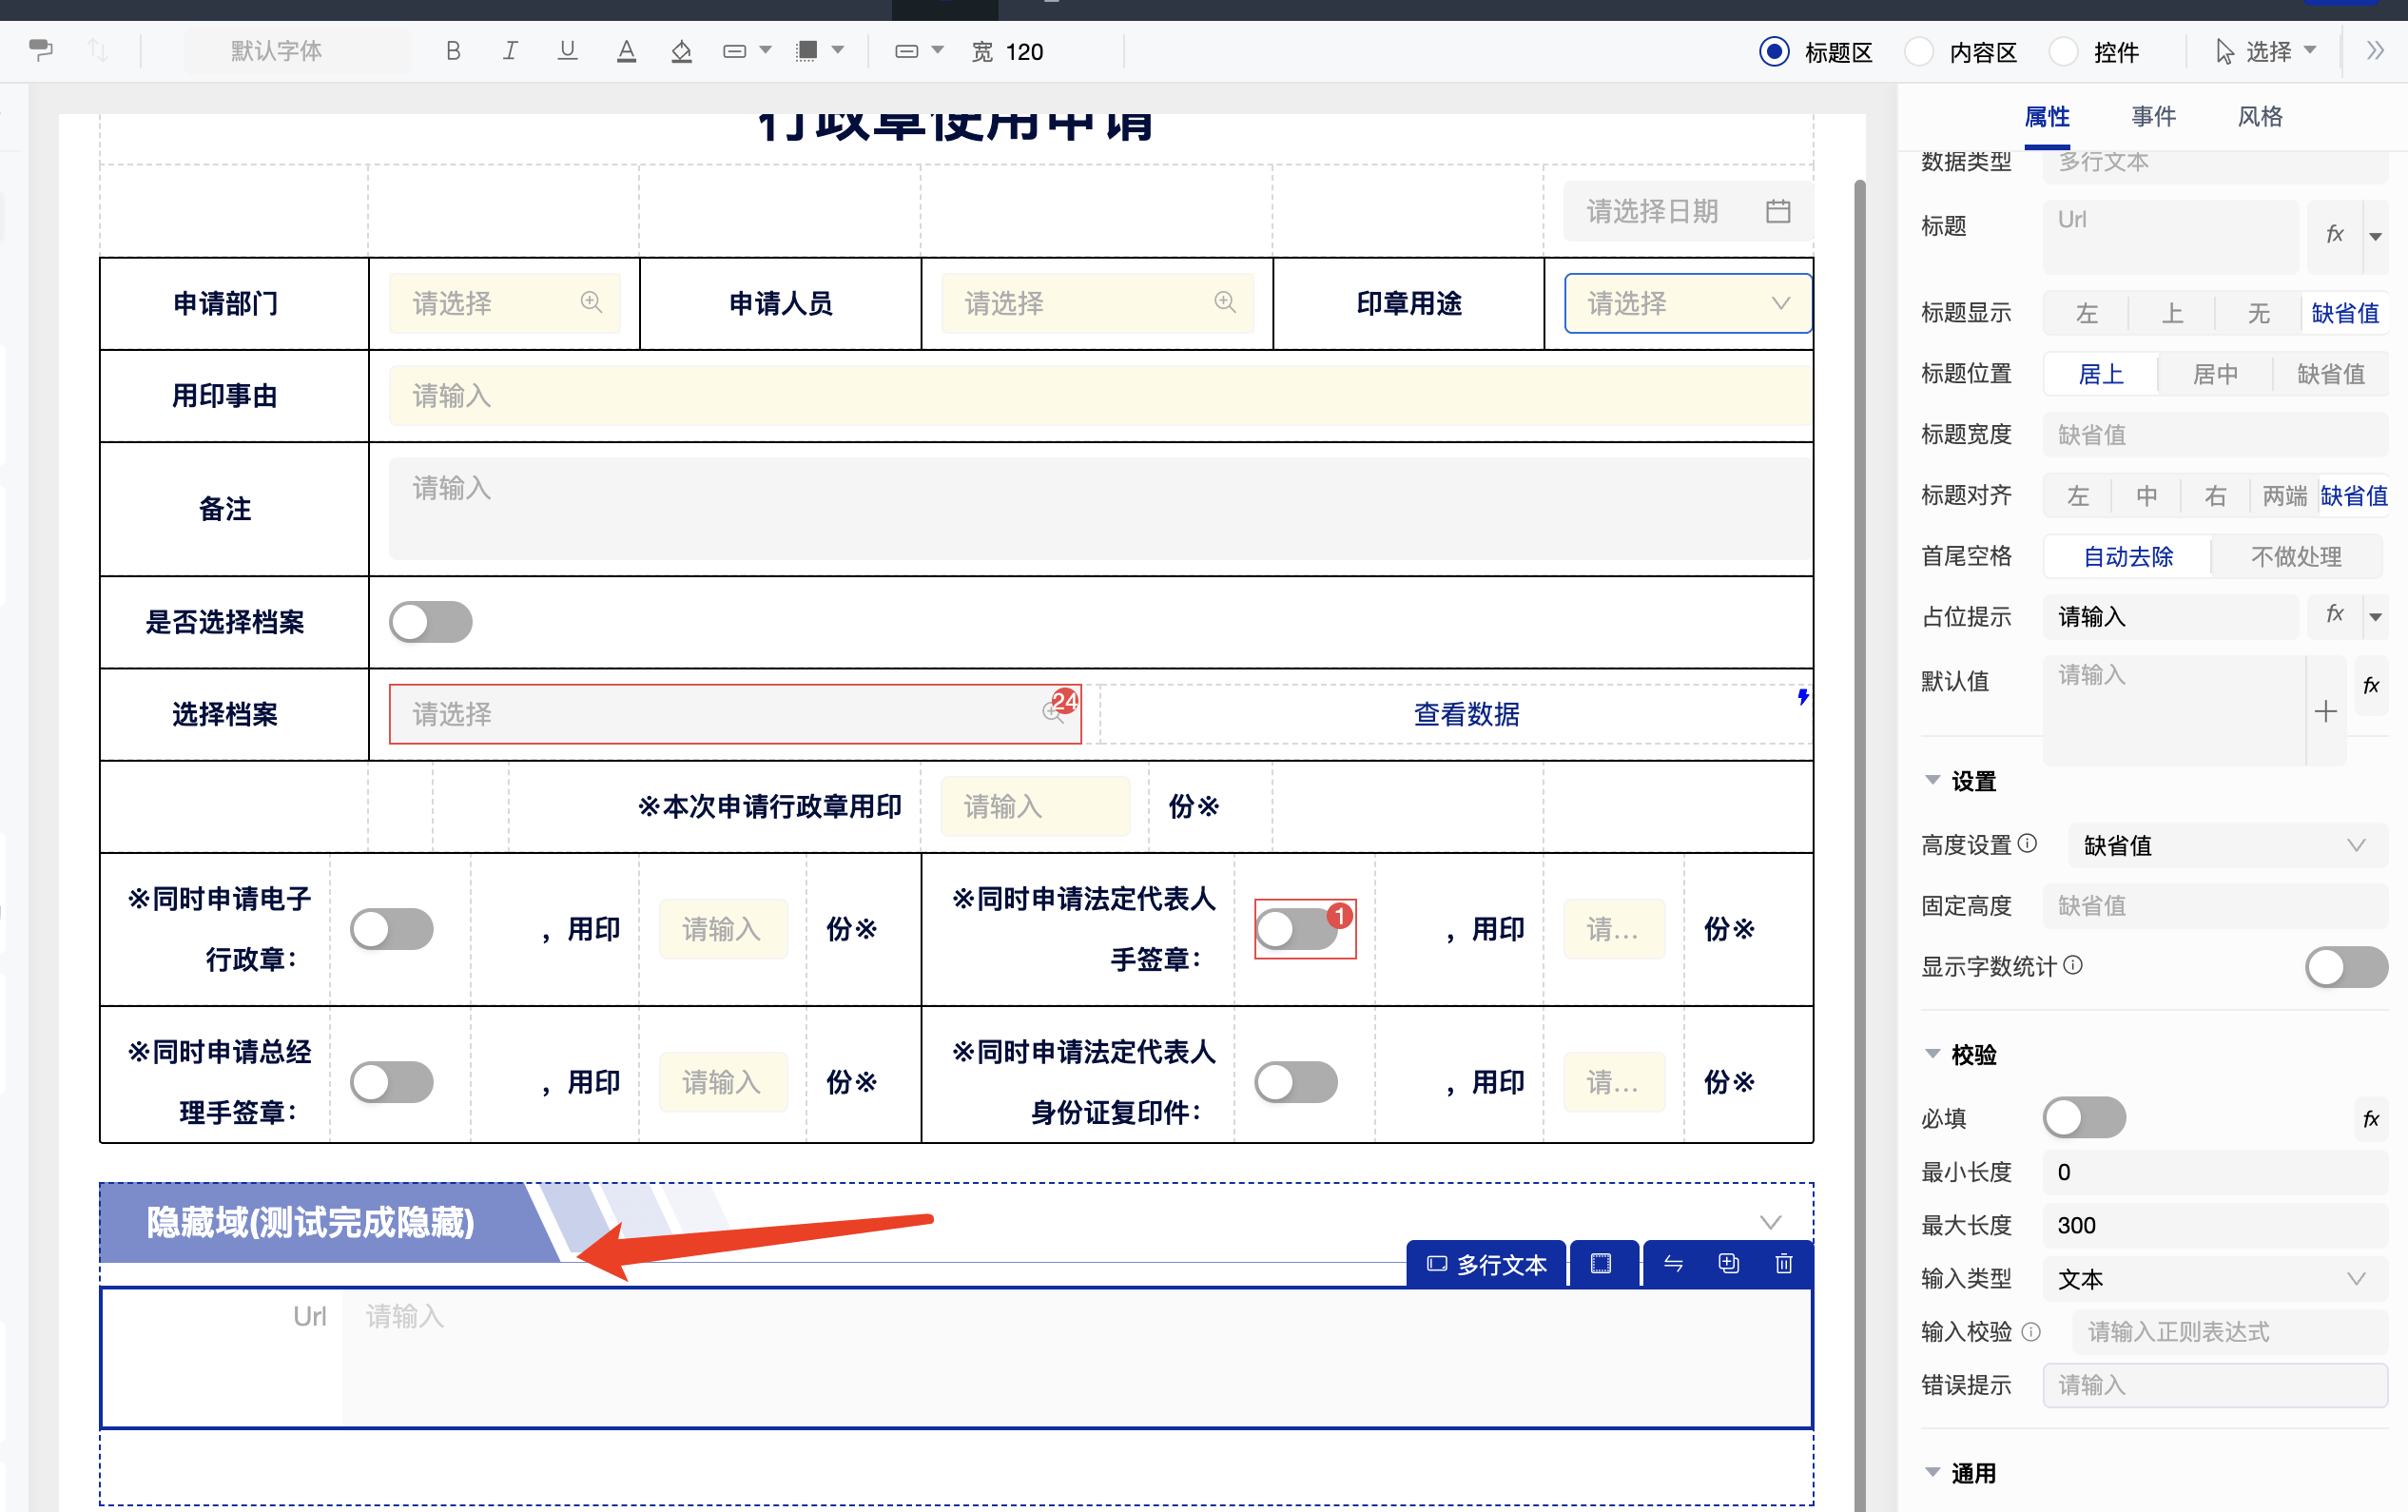Click the Bold formatting icon

453,51
